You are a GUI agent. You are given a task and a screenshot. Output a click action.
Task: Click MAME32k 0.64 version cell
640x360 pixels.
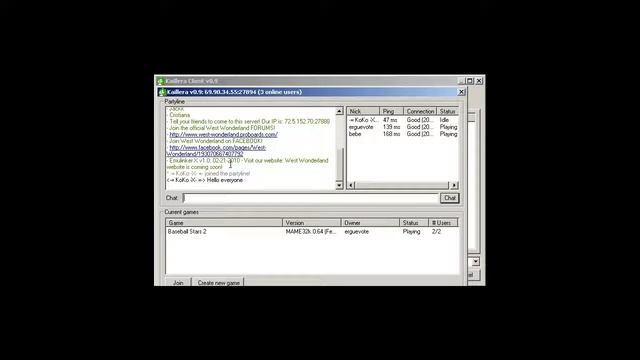pyautogui.click(x=311, y=231)
